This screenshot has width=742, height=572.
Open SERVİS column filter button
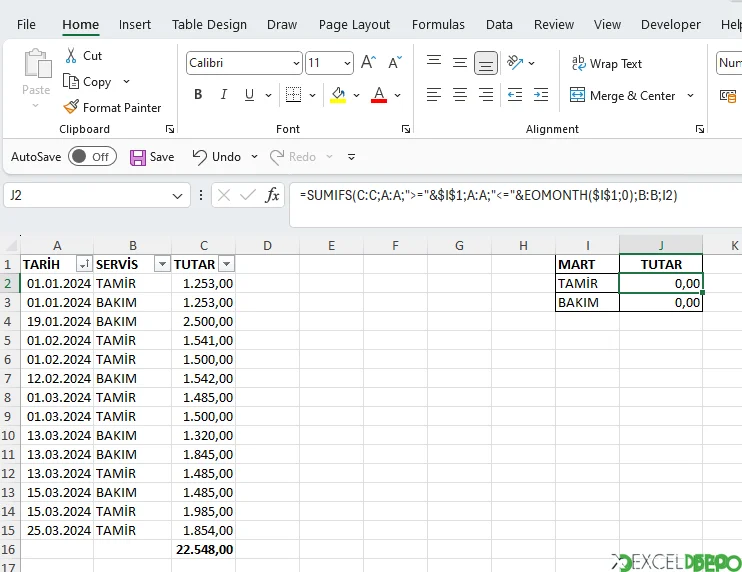[x=162, y=264]
